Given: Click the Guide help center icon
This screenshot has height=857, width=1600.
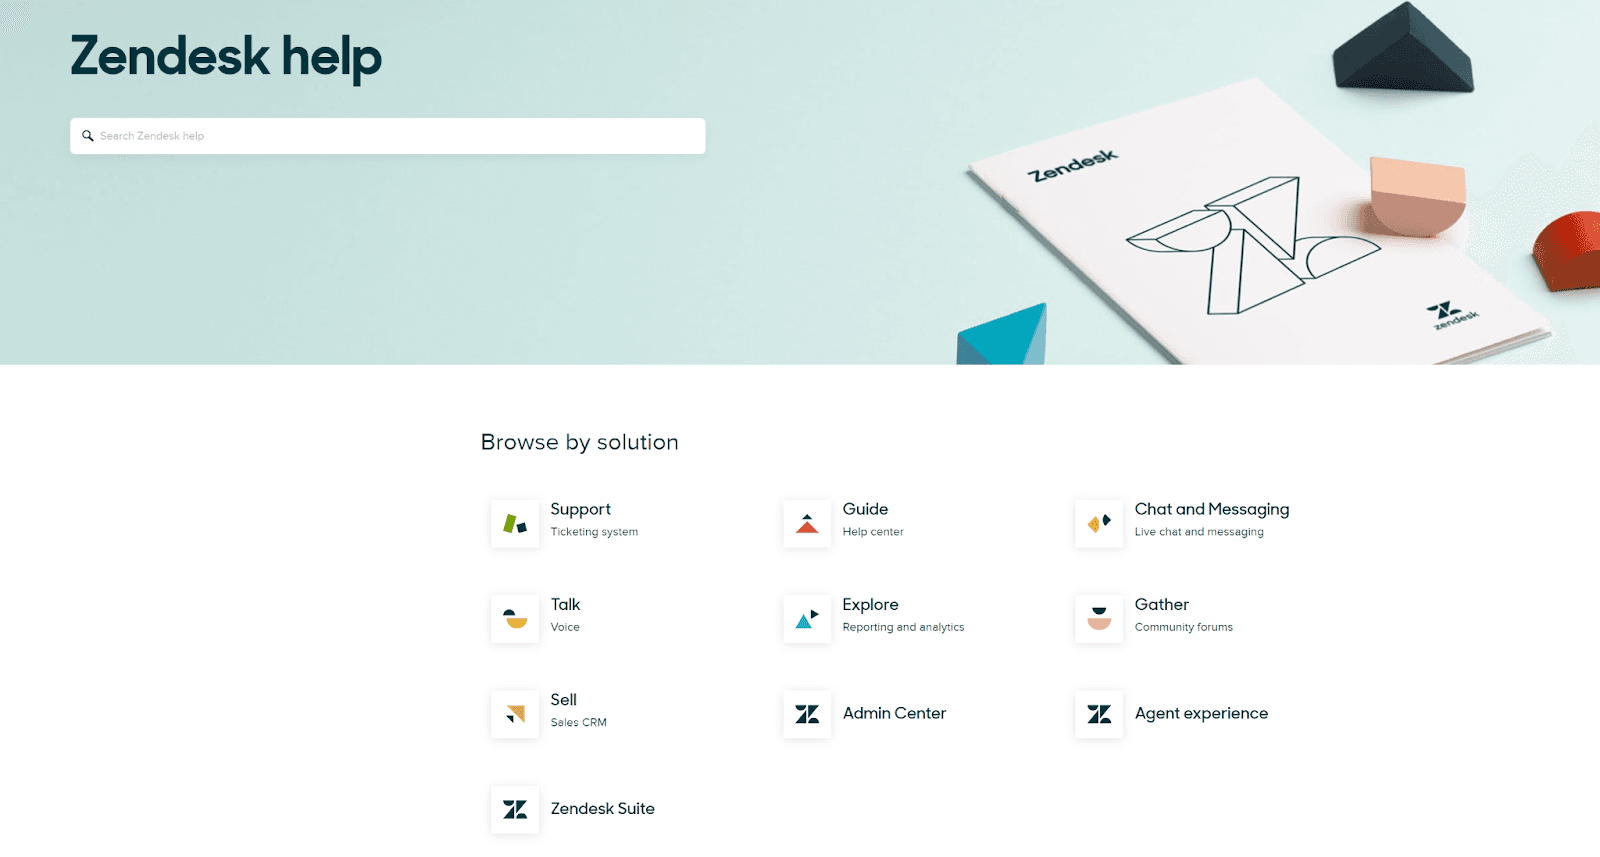Looking at the screenshot, I should point(807,524).
